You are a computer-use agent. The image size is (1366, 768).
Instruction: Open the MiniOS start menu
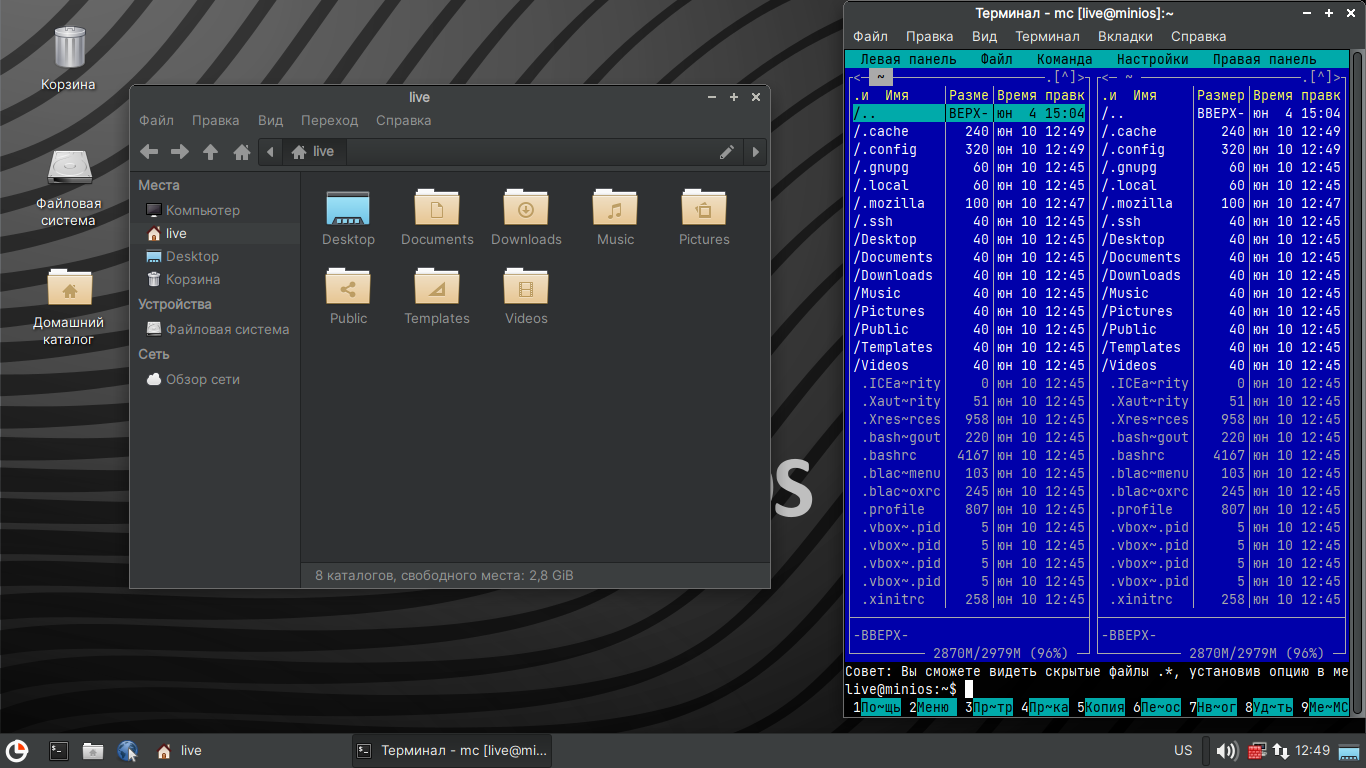click(17, 750)
